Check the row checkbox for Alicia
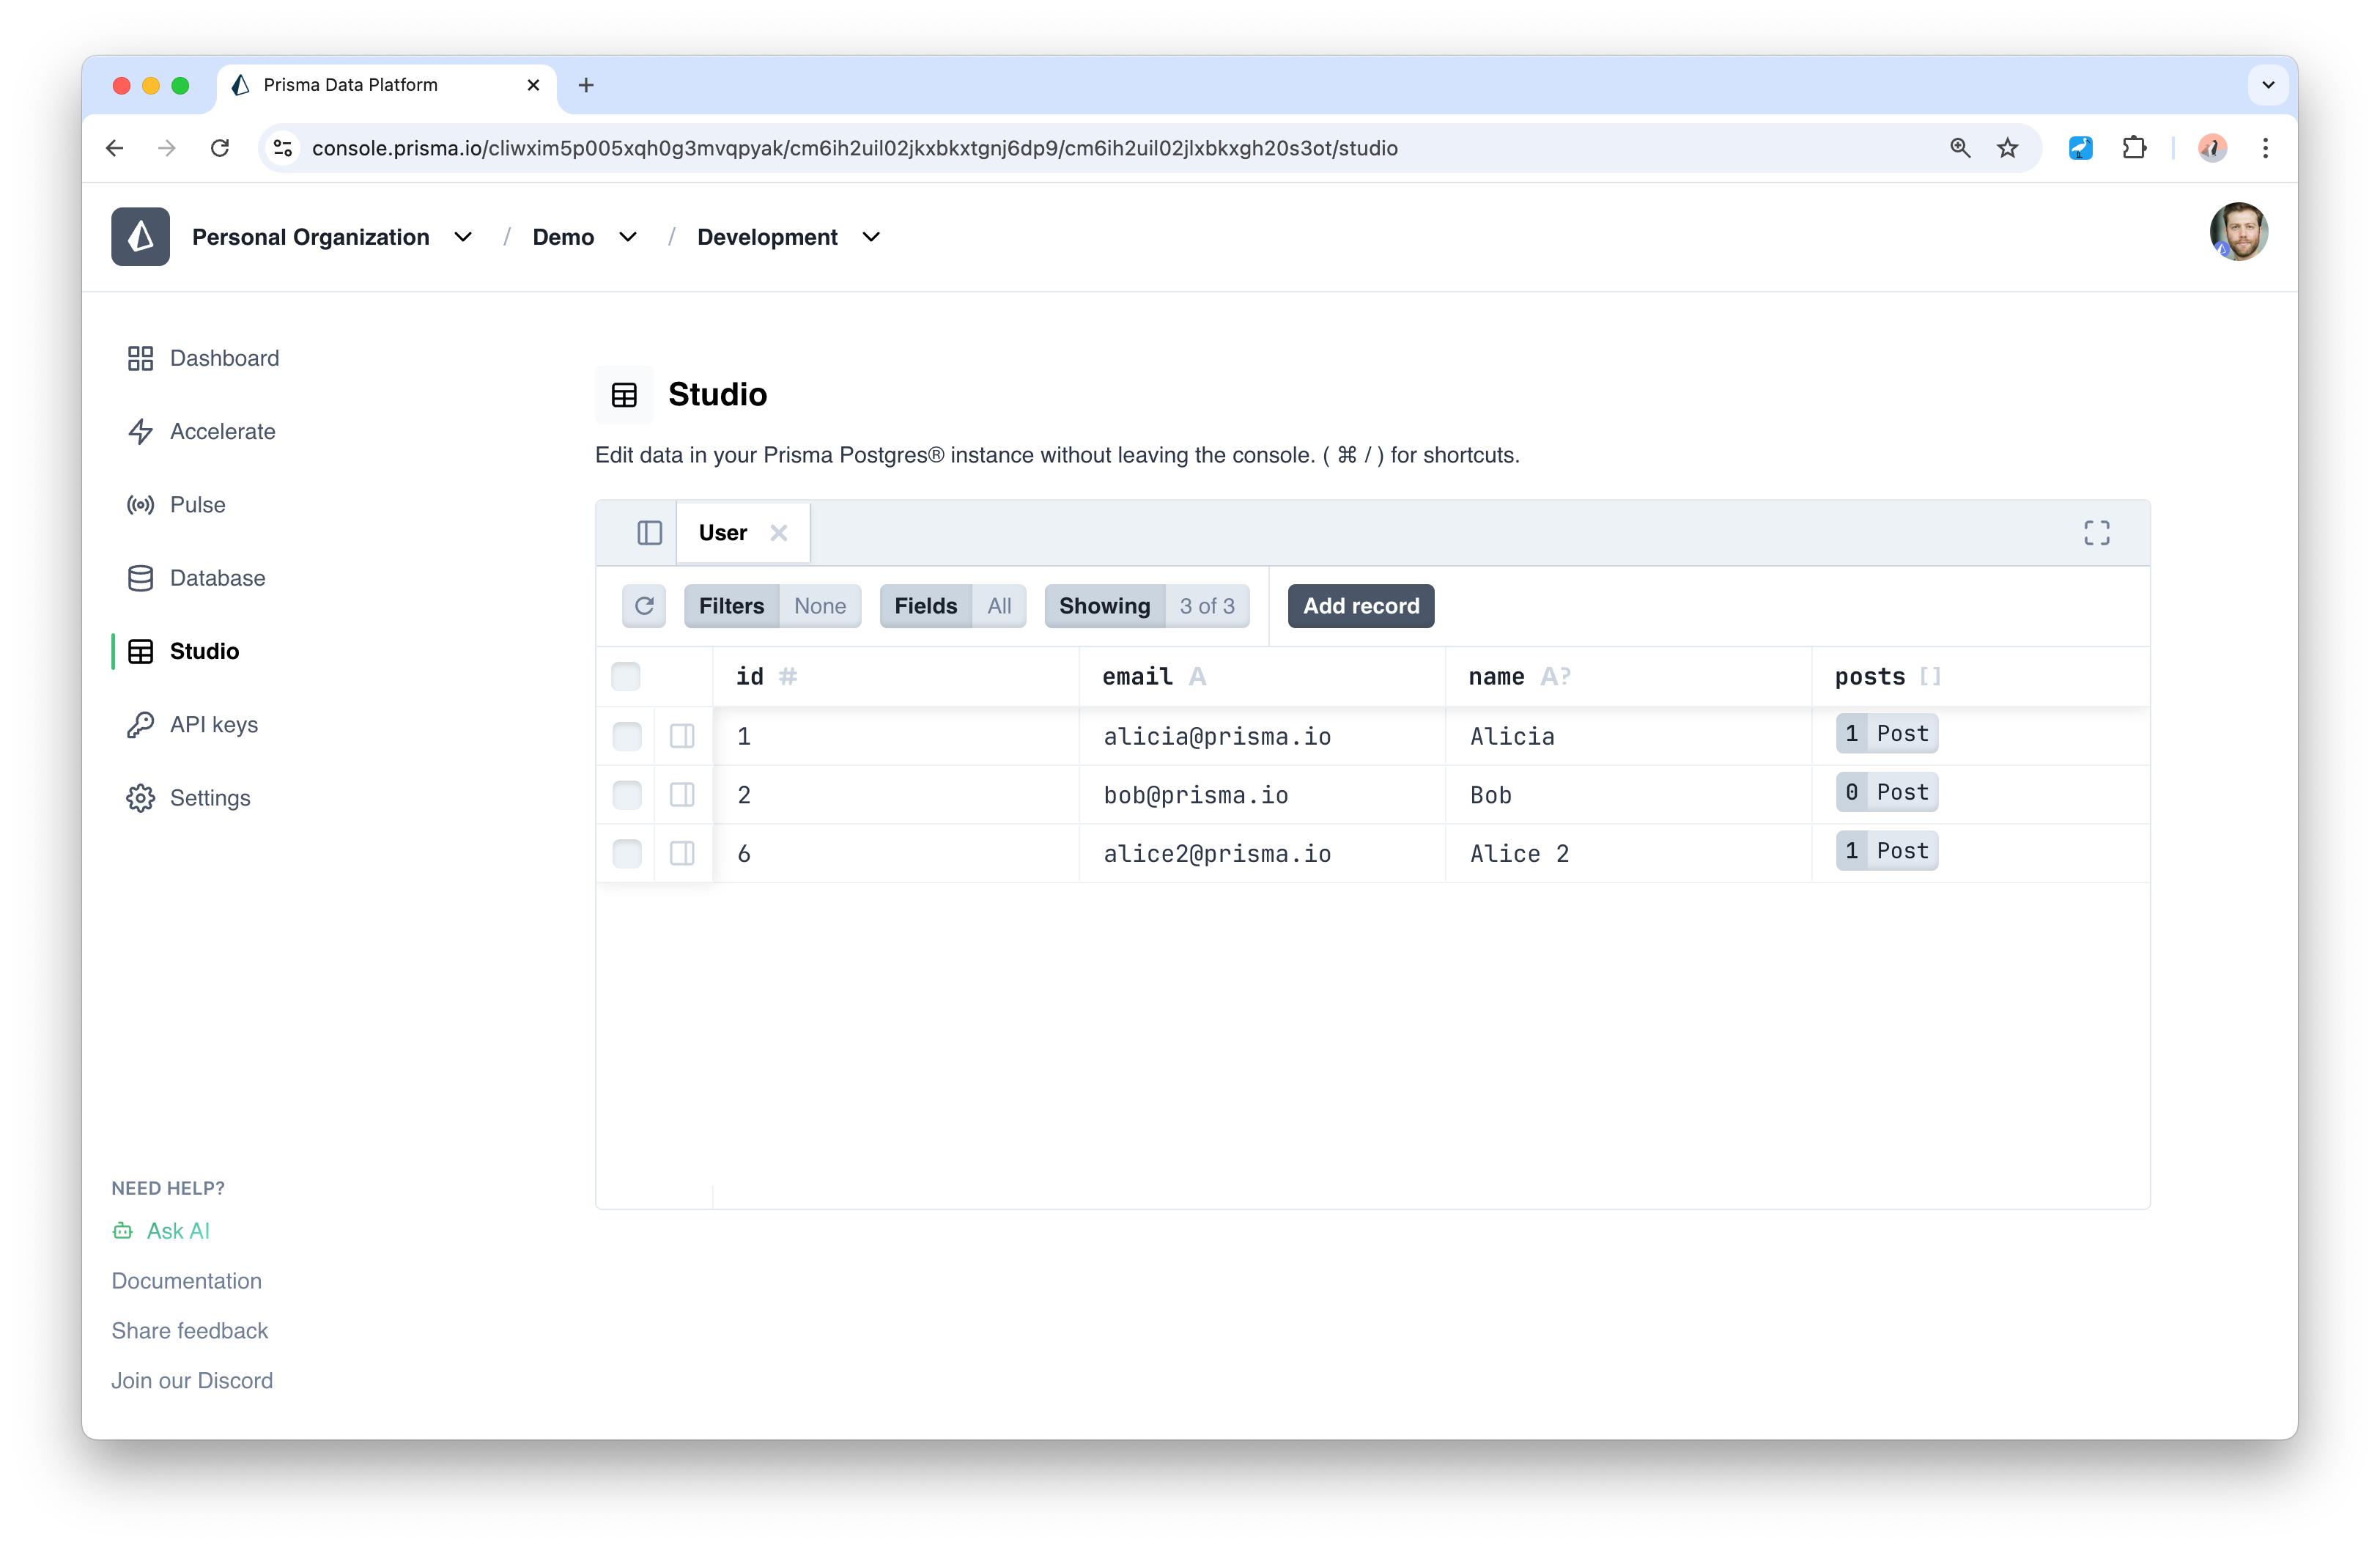This screenshot has height=1548, width=2380. (626, 736)
